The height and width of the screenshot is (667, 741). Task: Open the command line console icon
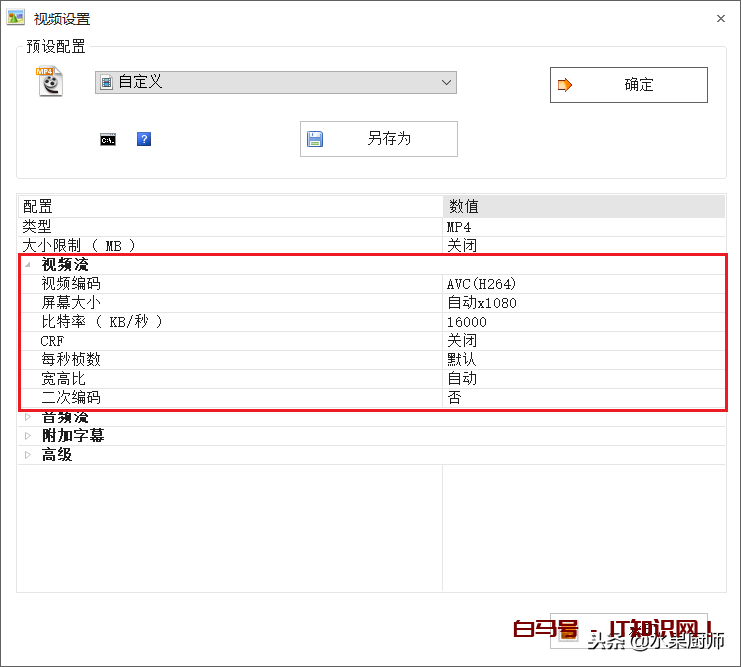click(x=108, y=139)
